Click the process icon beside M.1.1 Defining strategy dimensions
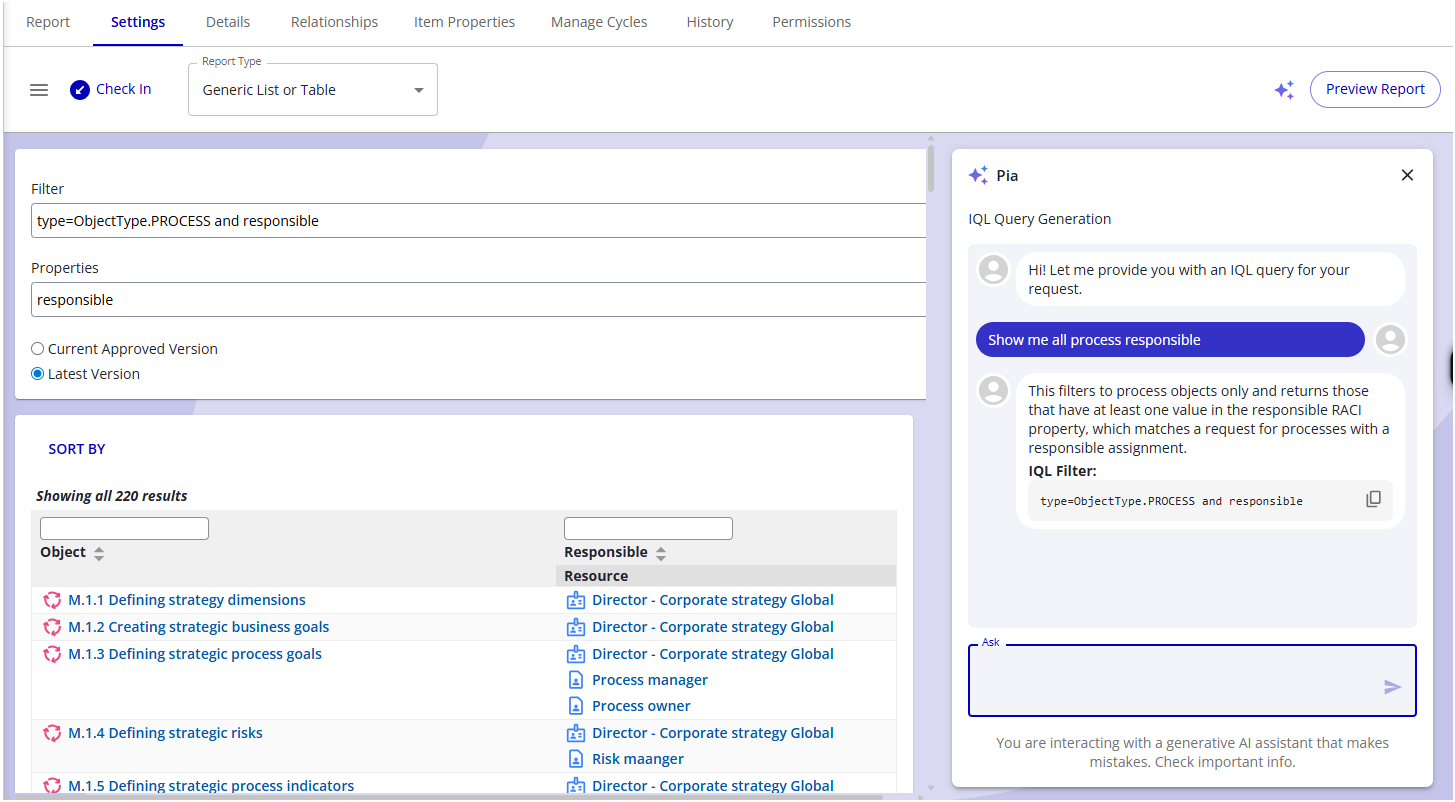The height and width of the screenshot is (802, 1455). pyautogui.click(x=52, y=600)
